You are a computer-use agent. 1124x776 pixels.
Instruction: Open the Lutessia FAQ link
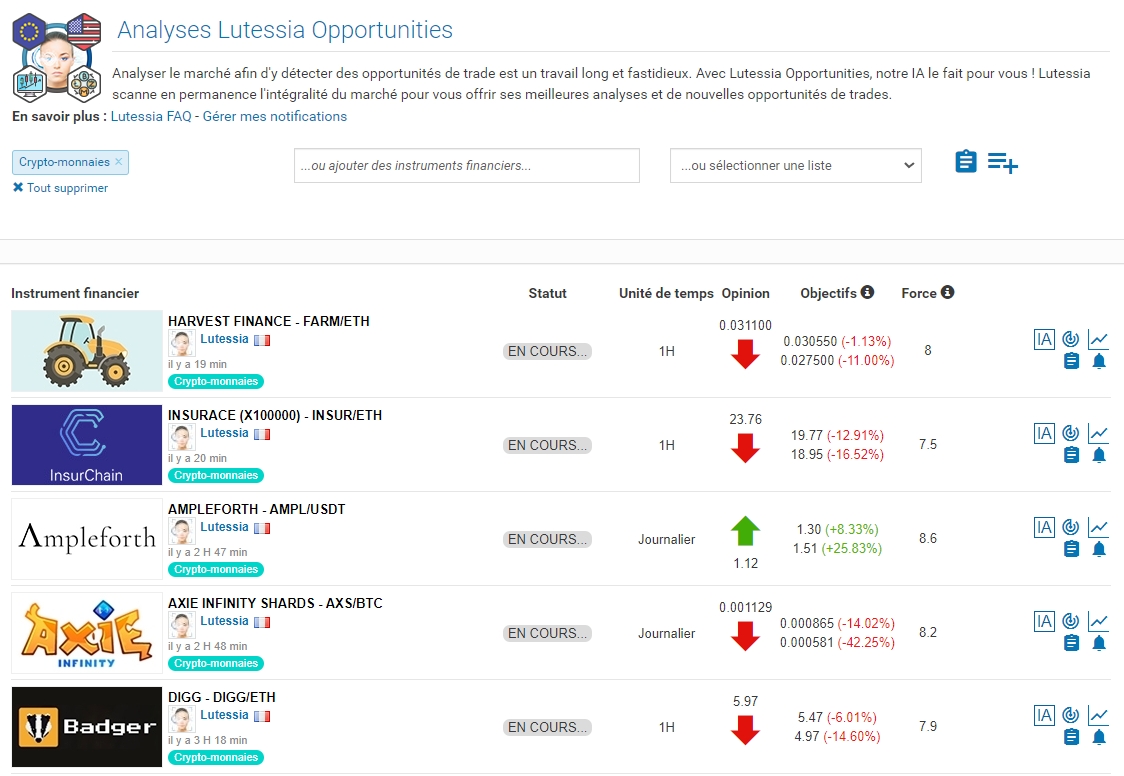coord(151,116)
